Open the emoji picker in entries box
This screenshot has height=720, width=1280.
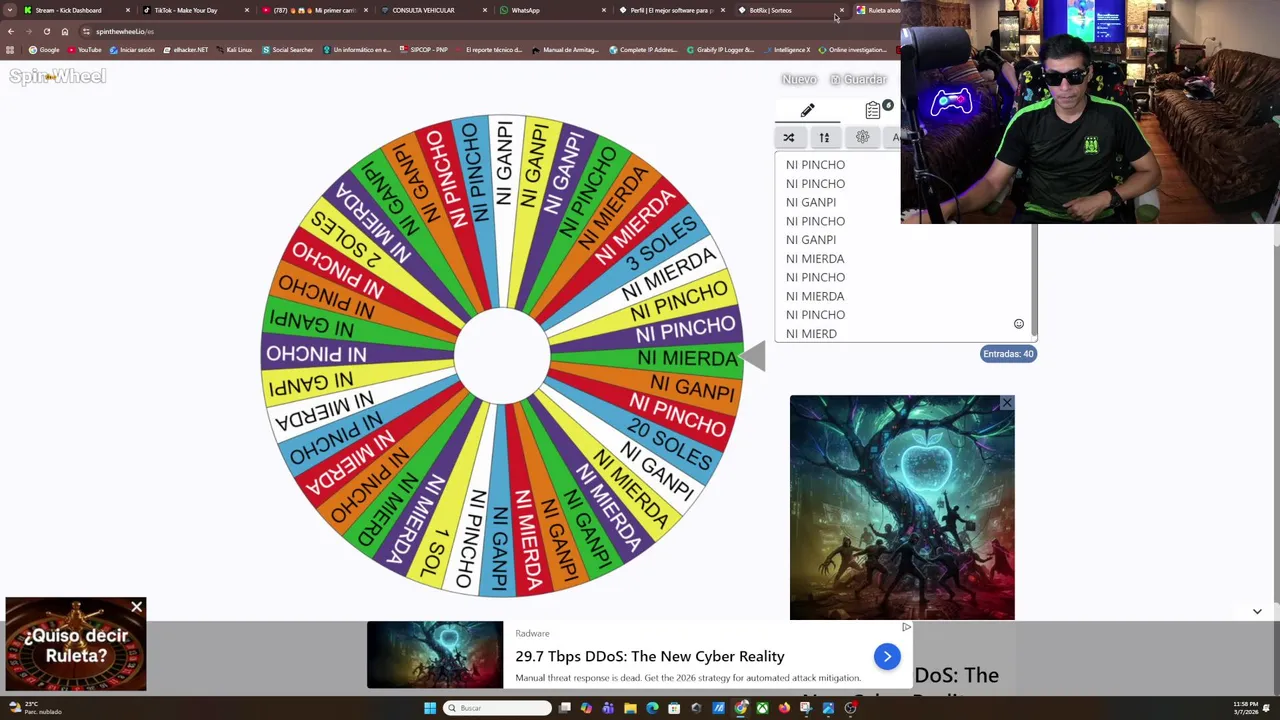pyautogui.click(x=1019, y=324)
